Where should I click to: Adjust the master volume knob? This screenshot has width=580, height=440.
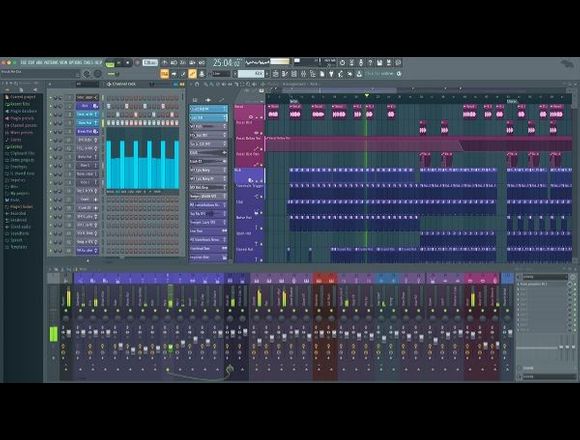point(86,74)
